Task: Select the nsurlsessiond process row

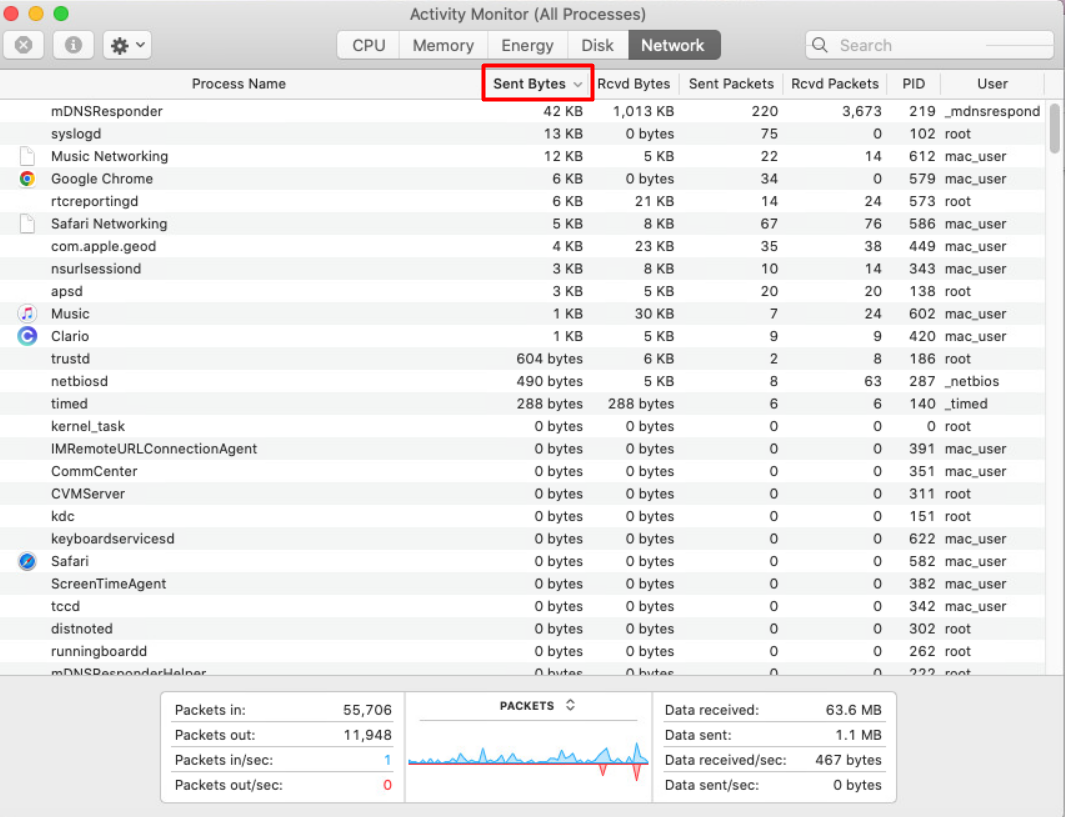Action: coord(522,268)
